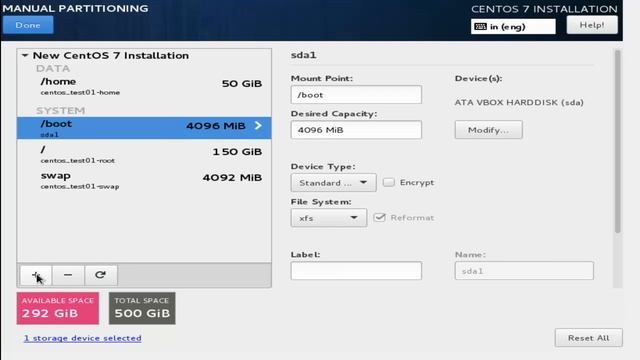
Task: Click the Desired Capacity field
Action: coord(356,130)
